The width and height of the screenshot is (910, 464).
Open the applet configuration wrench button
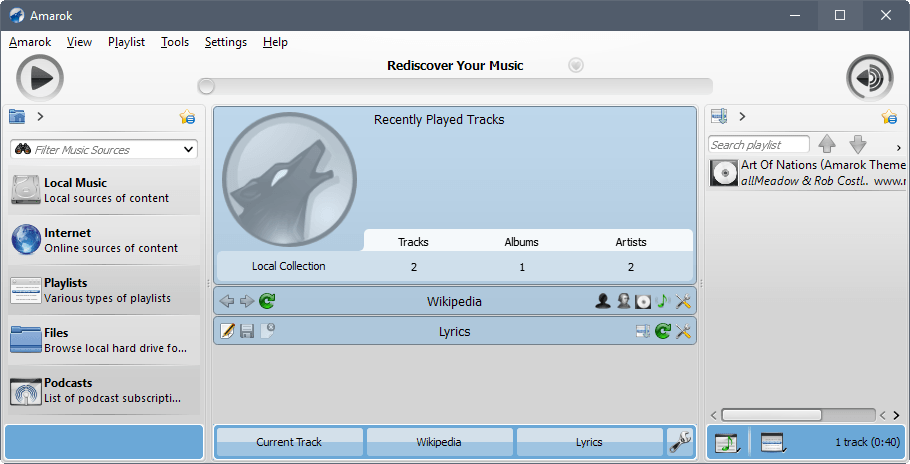pos(680,442)
